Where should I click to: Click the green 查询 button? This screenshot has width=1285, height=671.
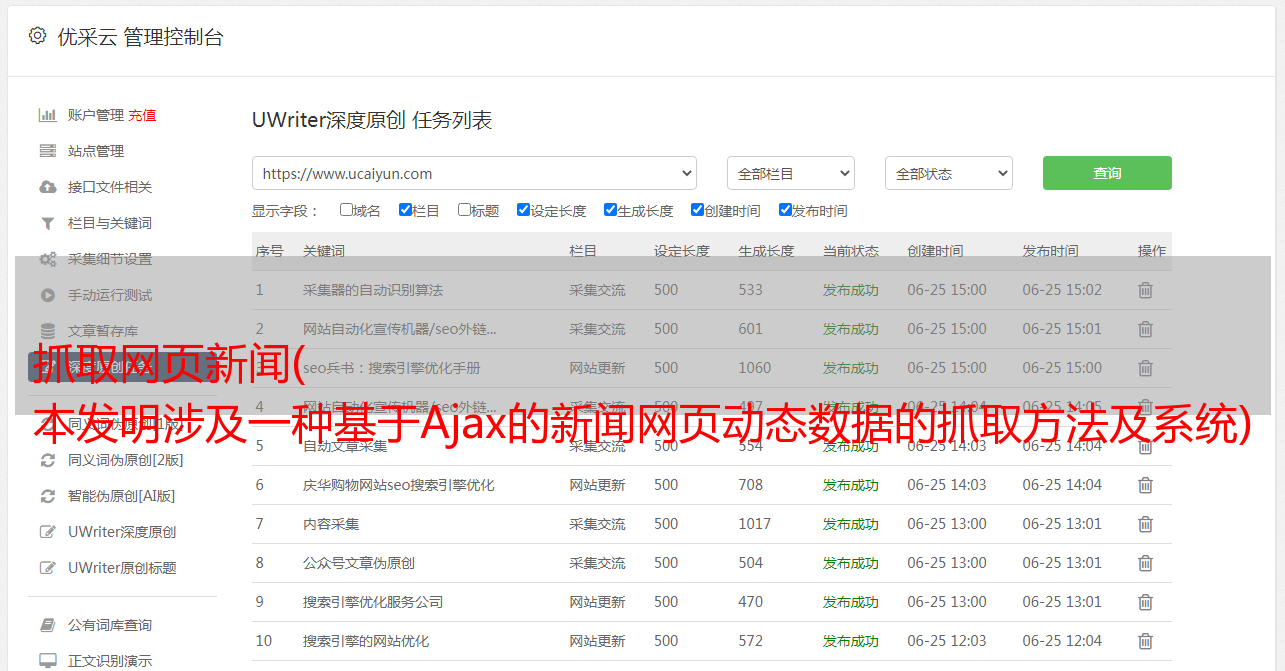(x=1106, y=173)
